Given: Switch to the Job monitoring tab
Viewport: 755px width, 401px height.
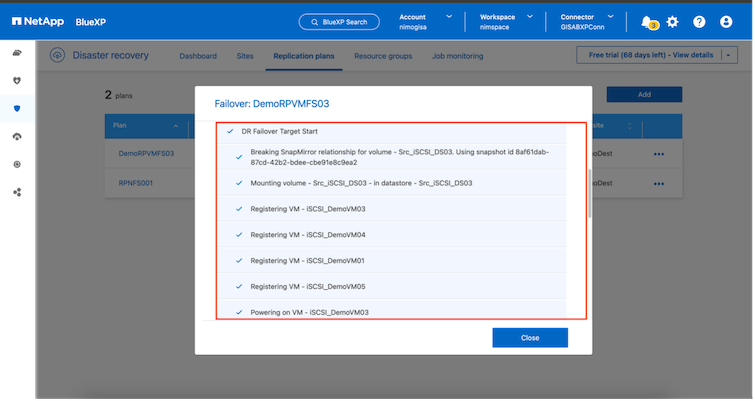Looking at the screenshot, I should click(458, 56).
